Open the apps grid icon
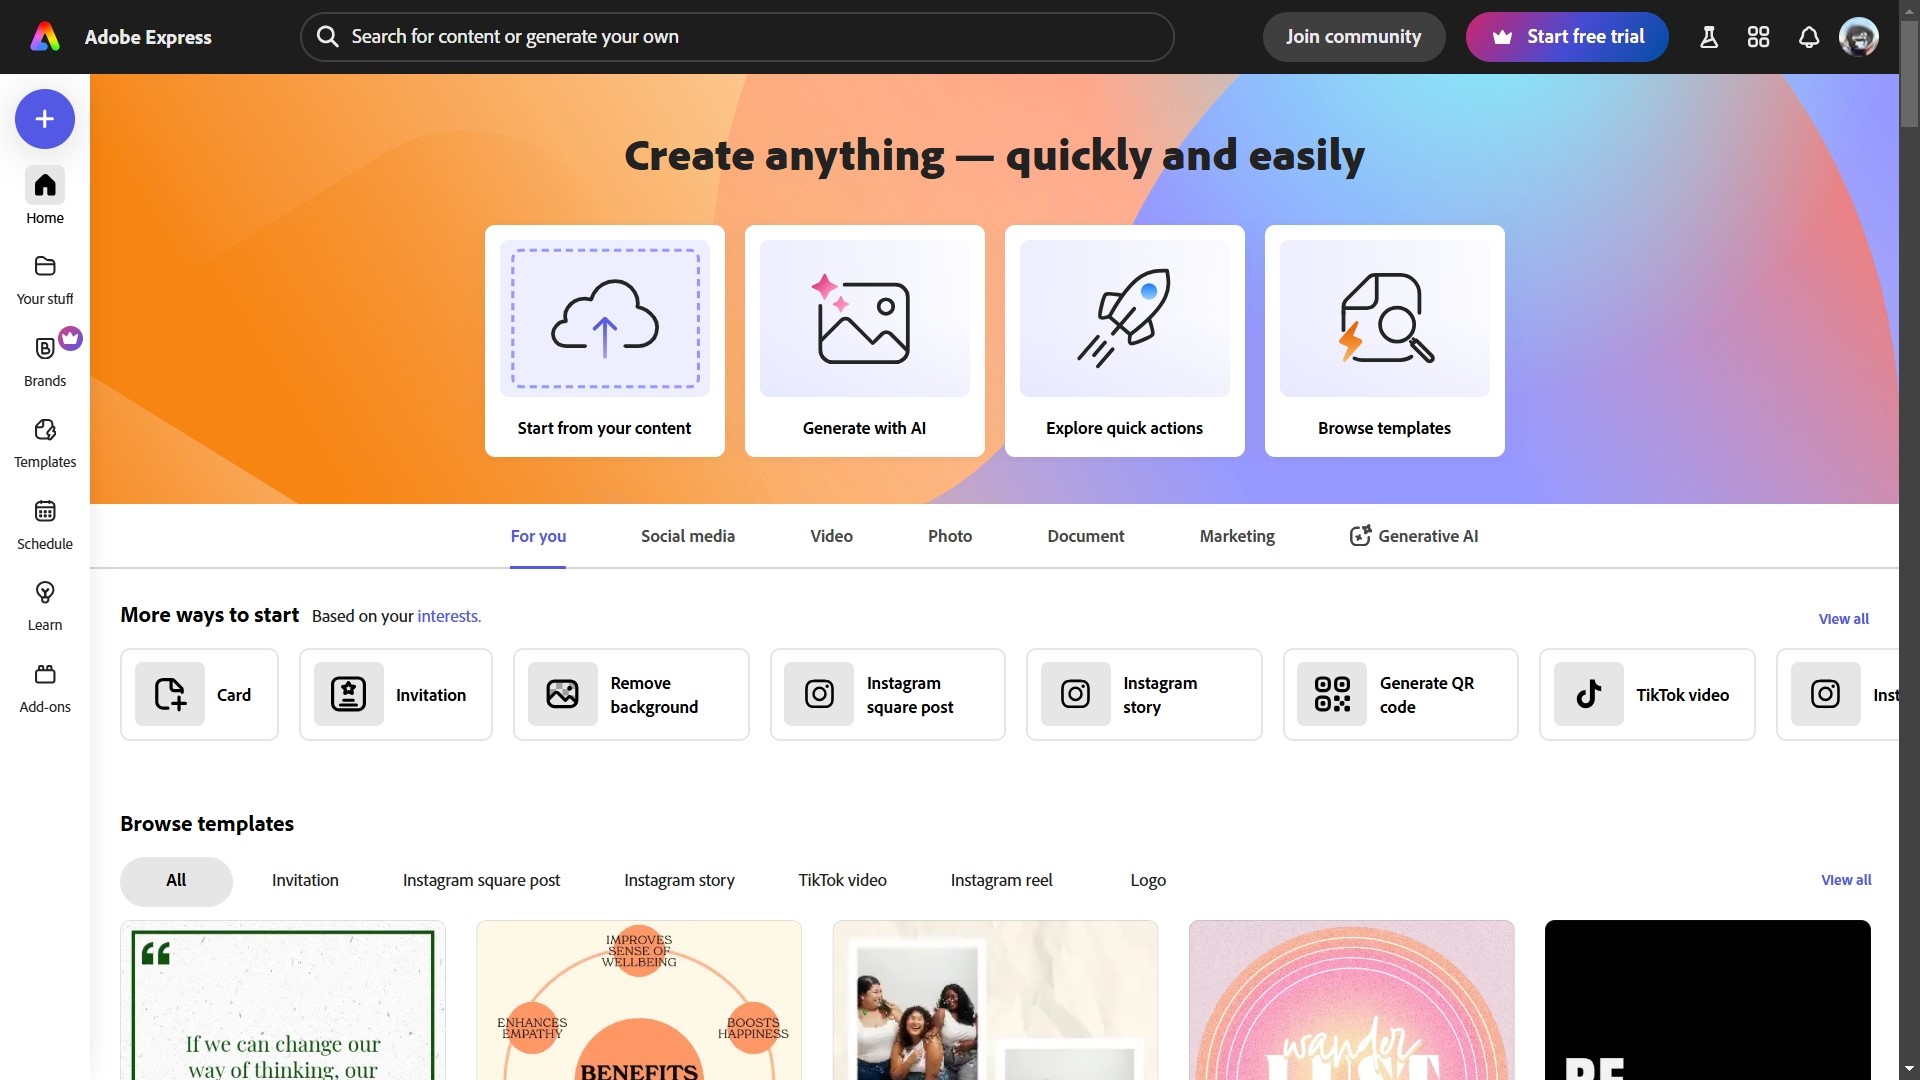The image size is (1920, 1080). click(x=1758, y=37)
